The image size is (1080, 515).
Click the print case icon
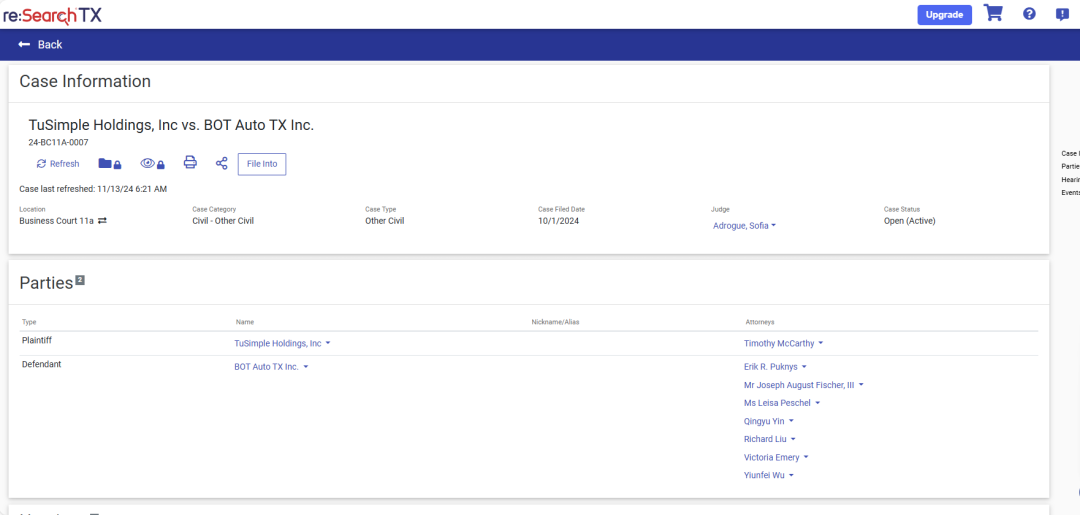[x=190, y=163]
